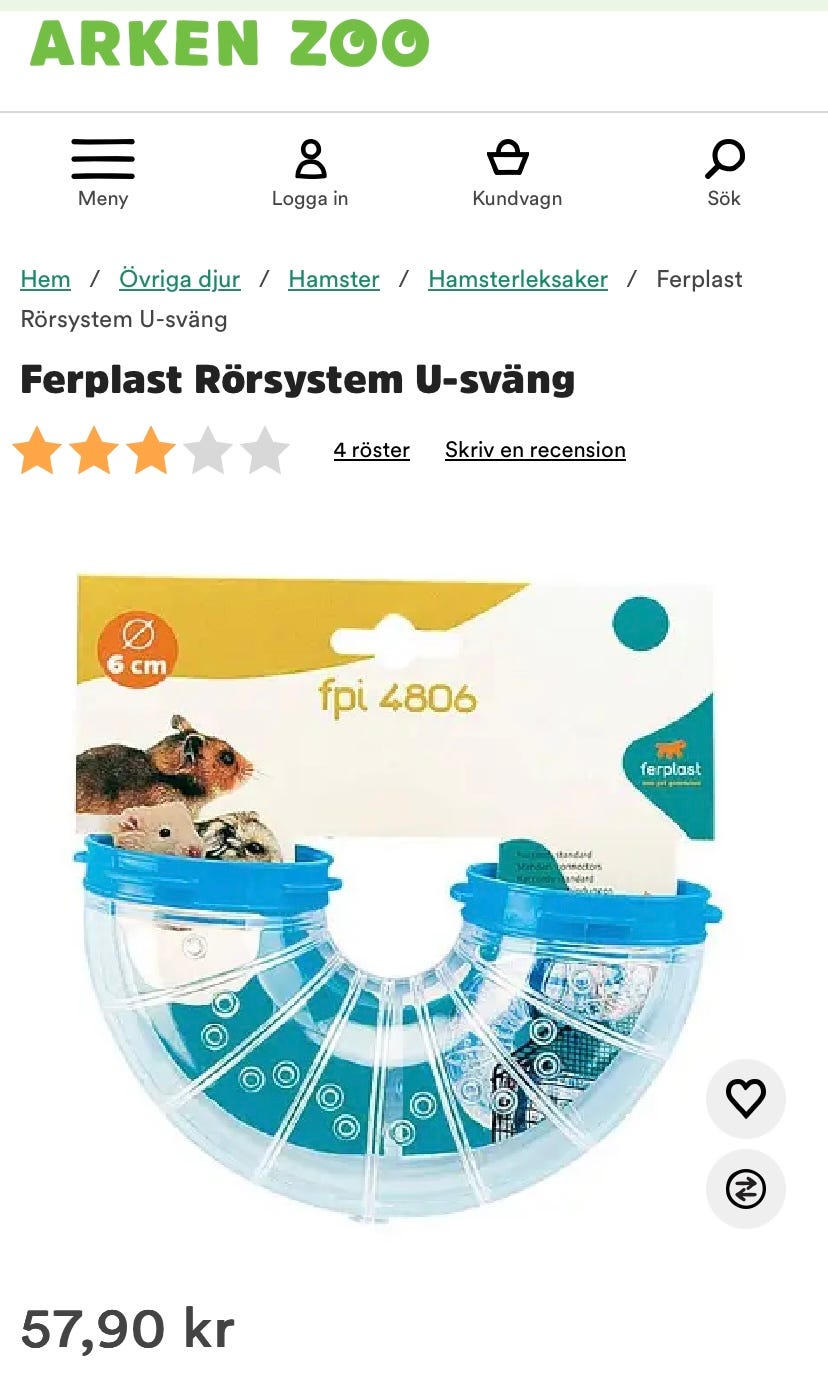Select the fifth grey star
This screenshot has width=828, height=1384.
click(x=265, y=450)
